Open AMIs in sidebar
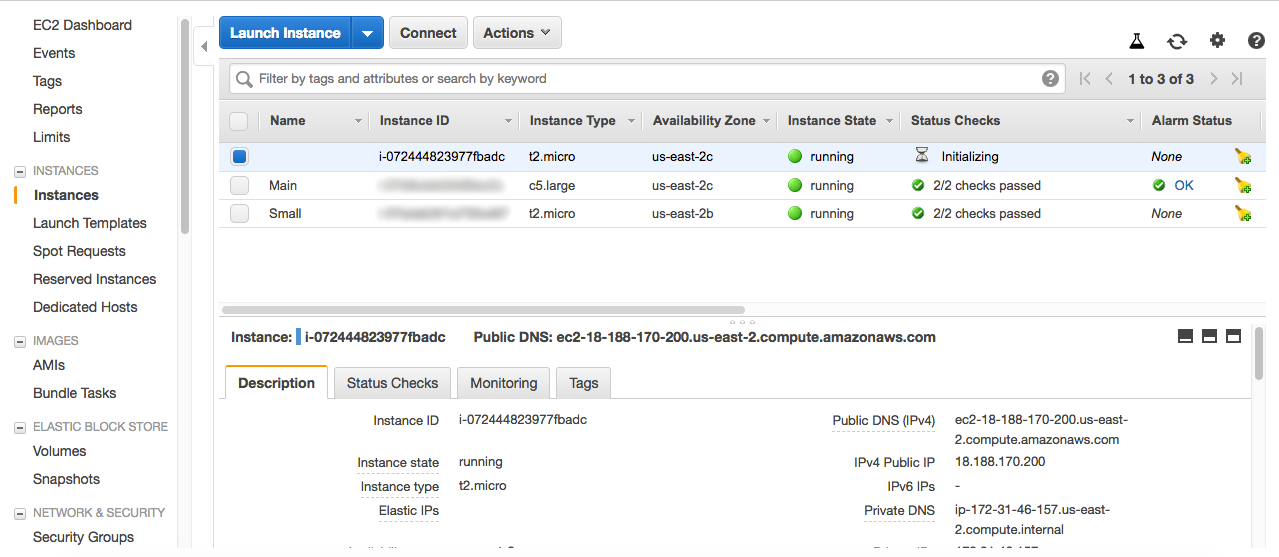Viewport: 1279px width, 557px height. coord(49,365)
